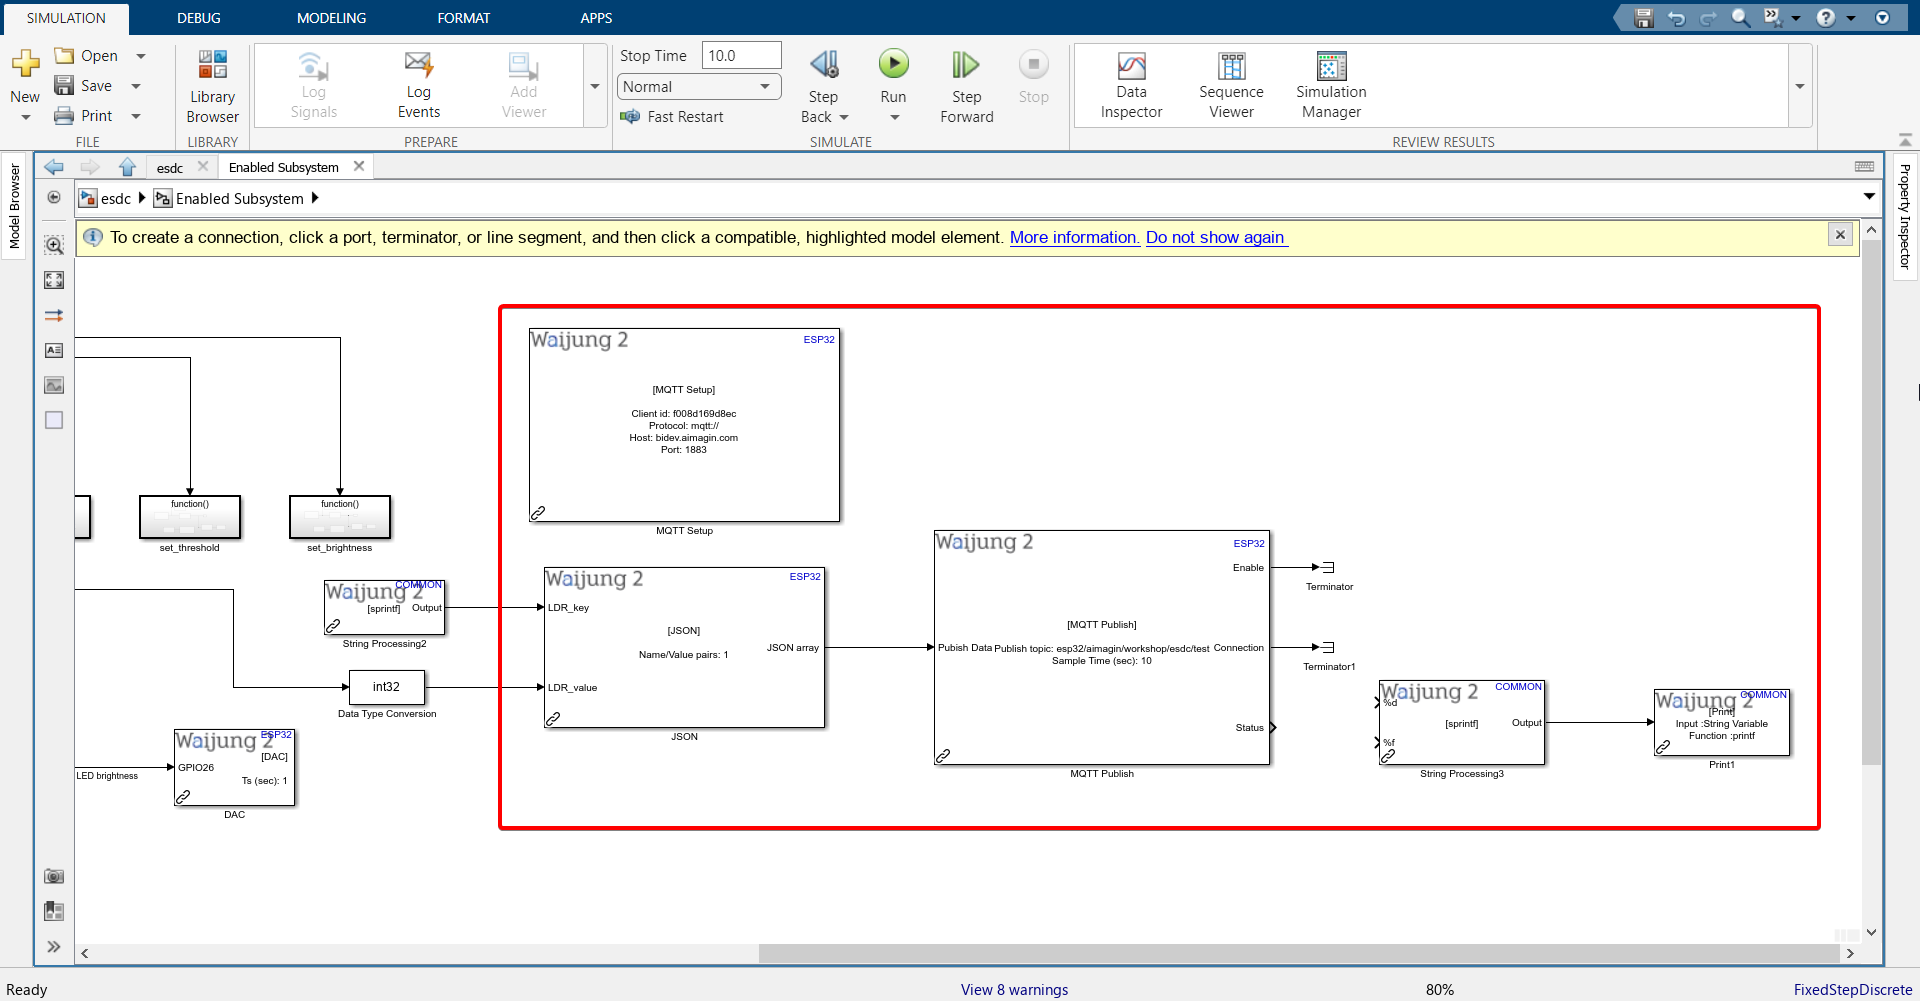The image size is (1920, 1001).
Task: Click Fit to View palette icon
Action: coord(54,280)
